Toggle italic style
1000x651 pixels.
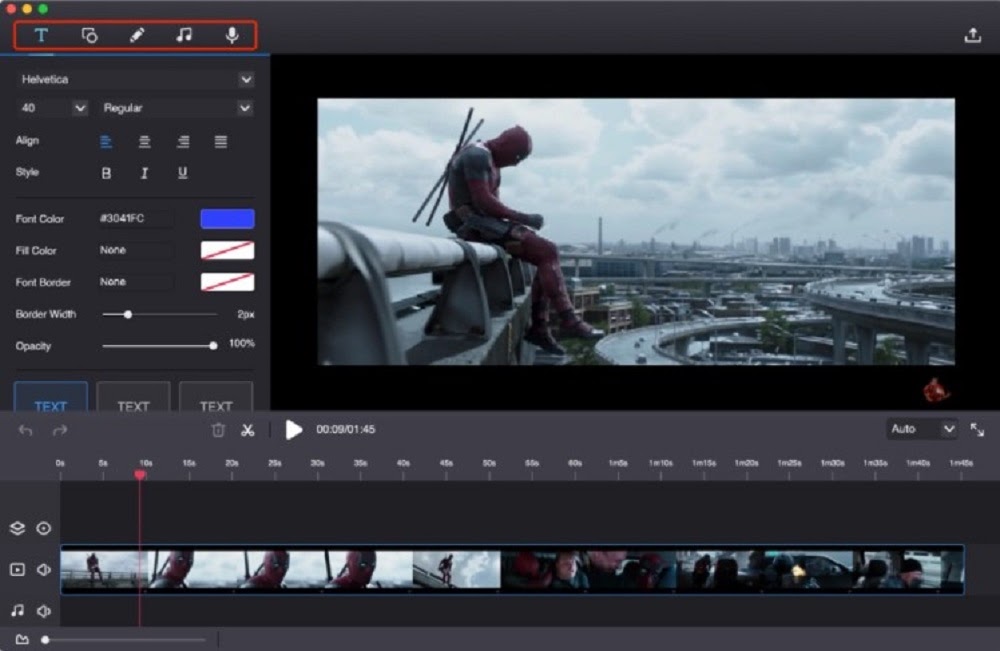point(144,173)
